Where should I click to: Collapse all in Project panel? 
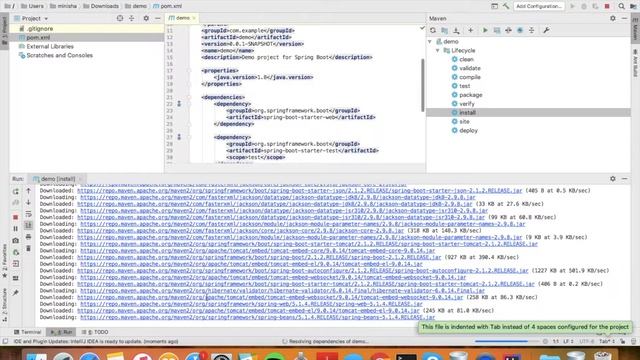point(131,18)
